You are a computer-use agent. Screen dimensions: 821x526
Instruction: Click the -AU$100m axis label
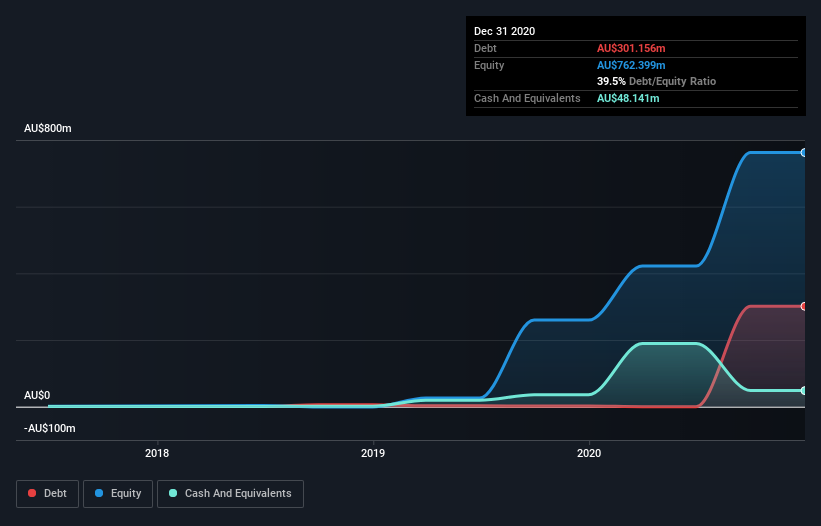click(x=50, y=428)
